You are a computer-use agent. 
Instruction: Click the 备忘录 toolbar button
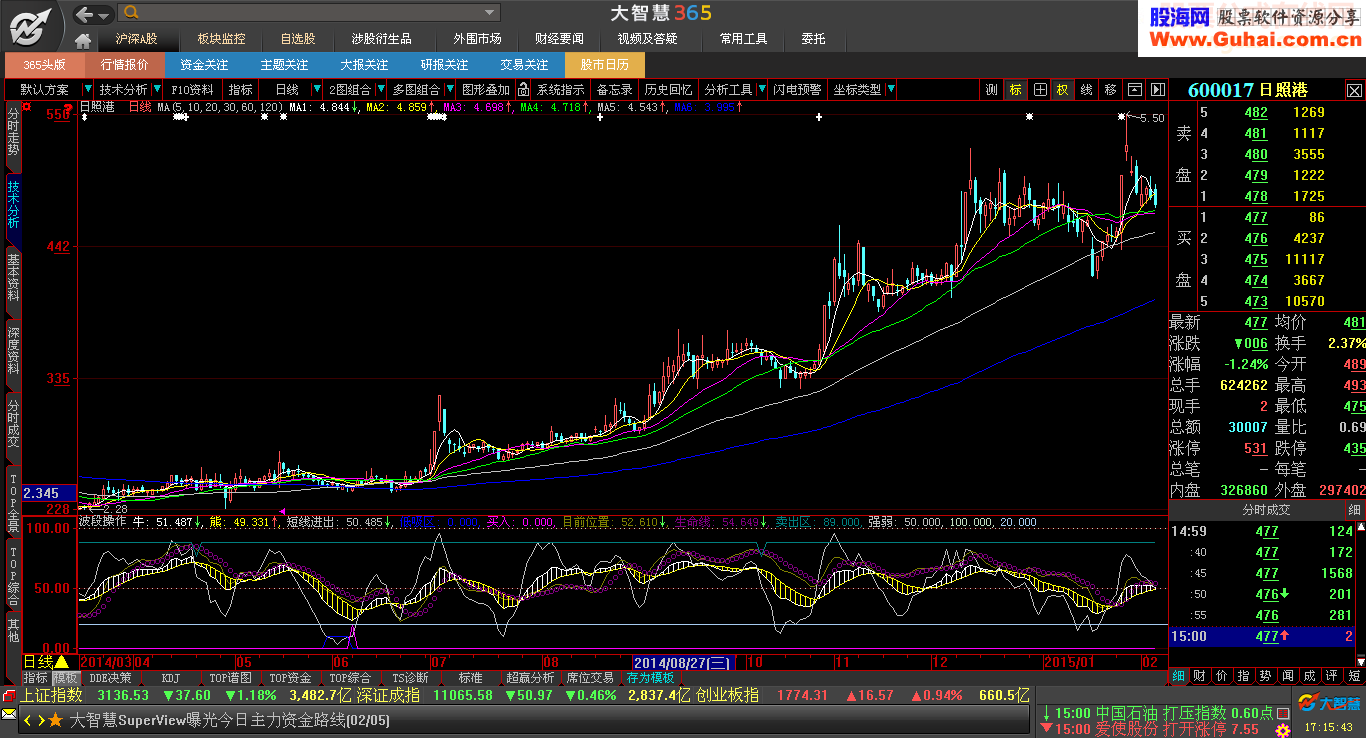(x=614, y=89)
